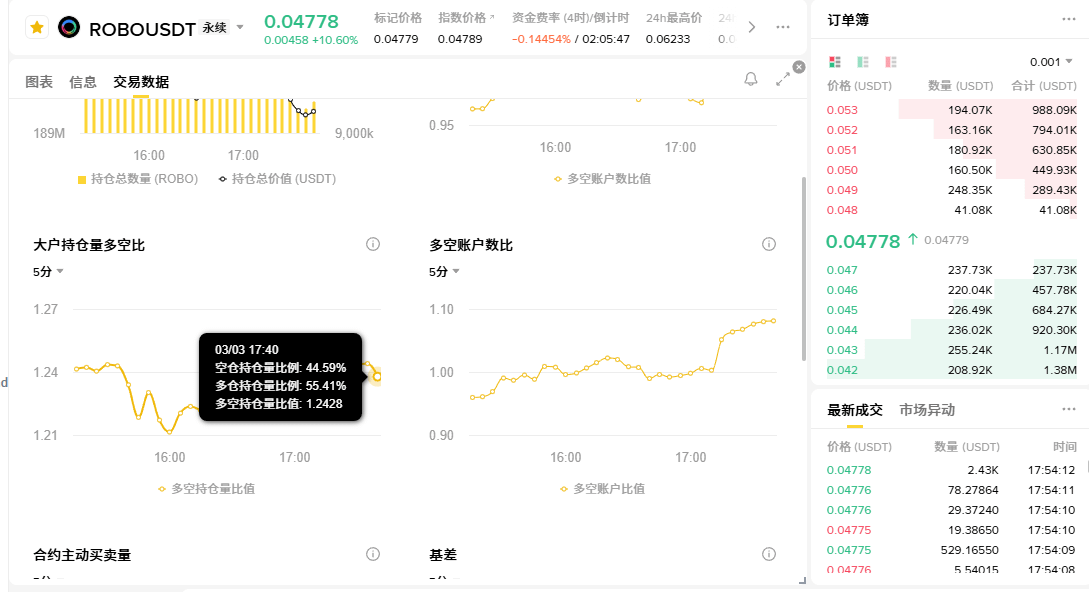Open 订单簿 more options menu
Screen dimensions: 1089x592
pos(1069,19)
